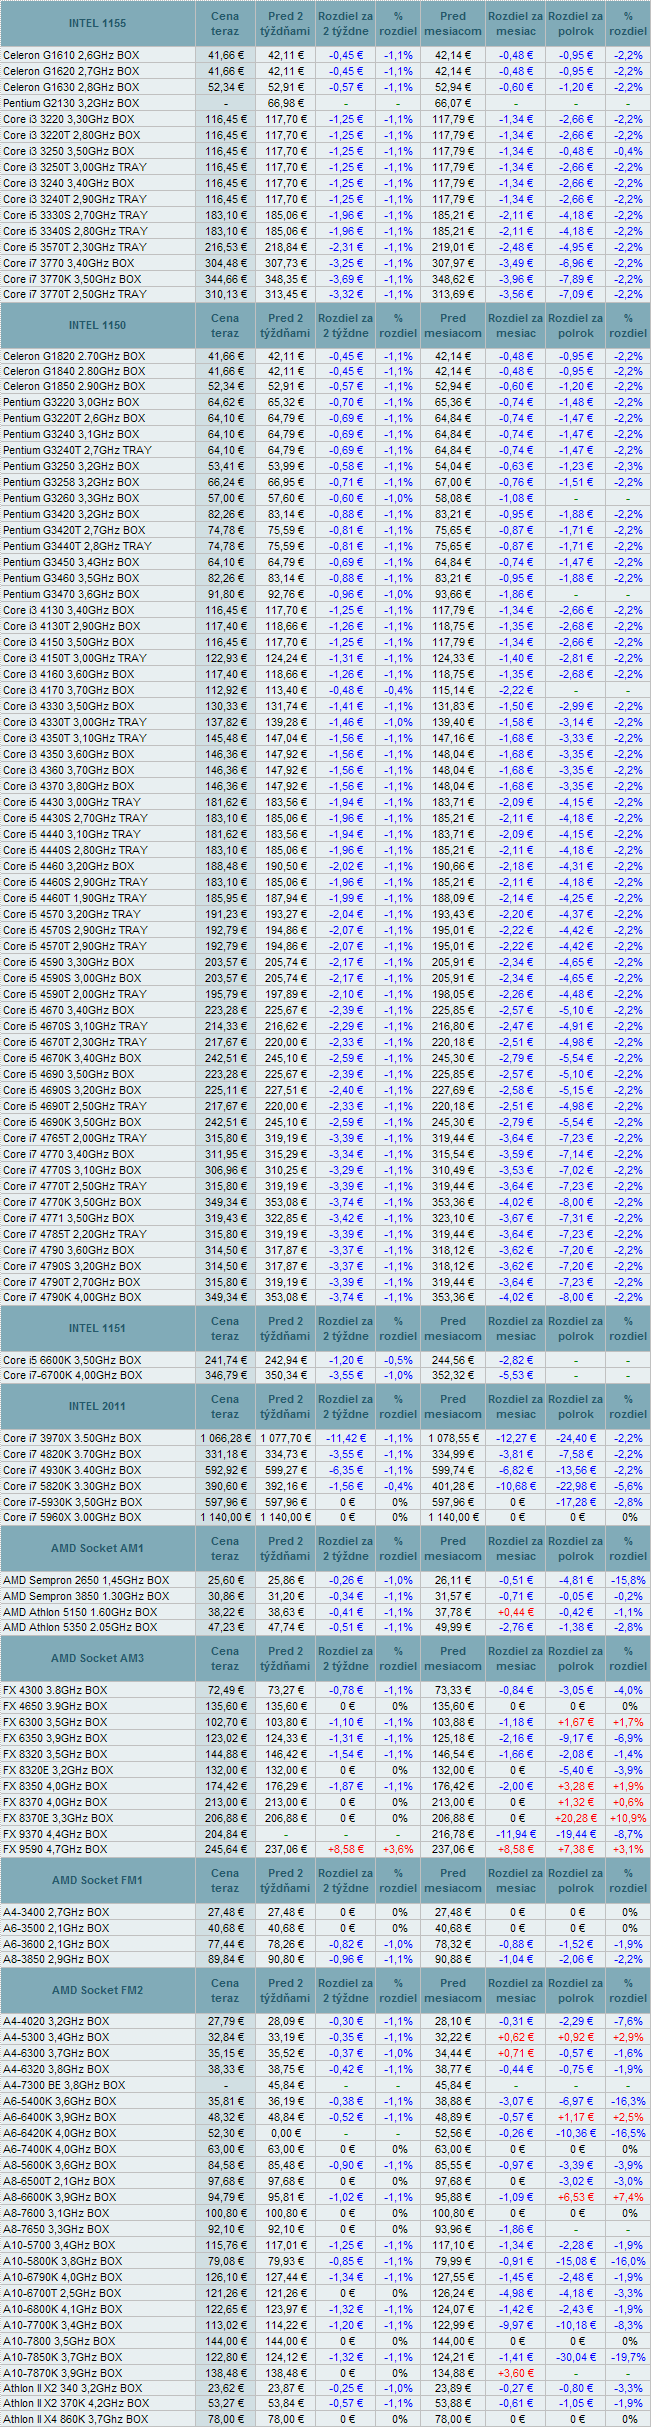Select row name Celeron G1610 2,6GHz BOX
This screenshot has width=651, height=2427.
point(71,55)
